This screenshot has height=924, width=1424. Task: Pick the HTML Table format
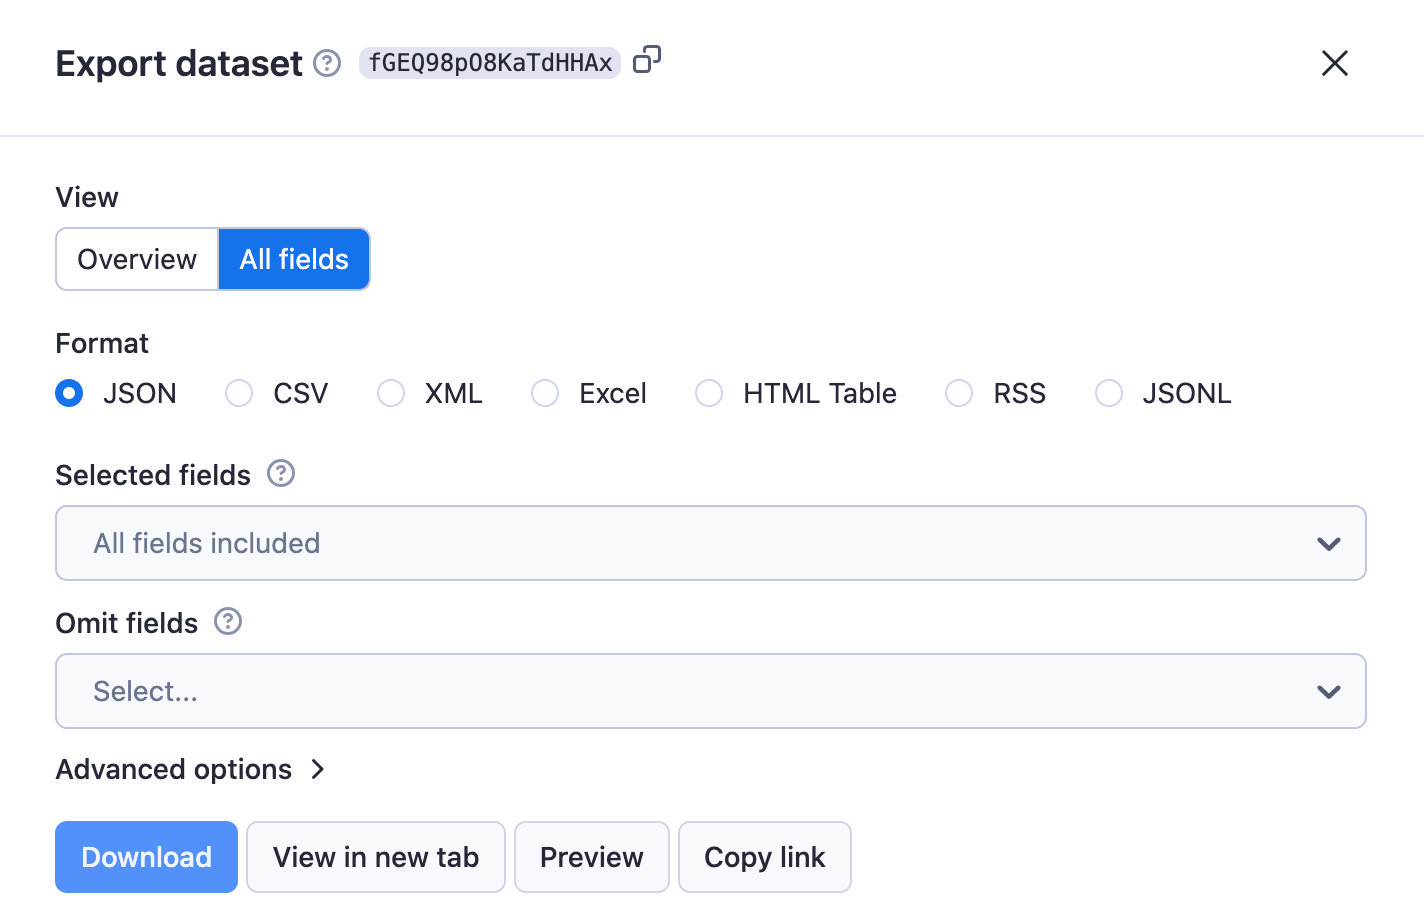[709, 393]
